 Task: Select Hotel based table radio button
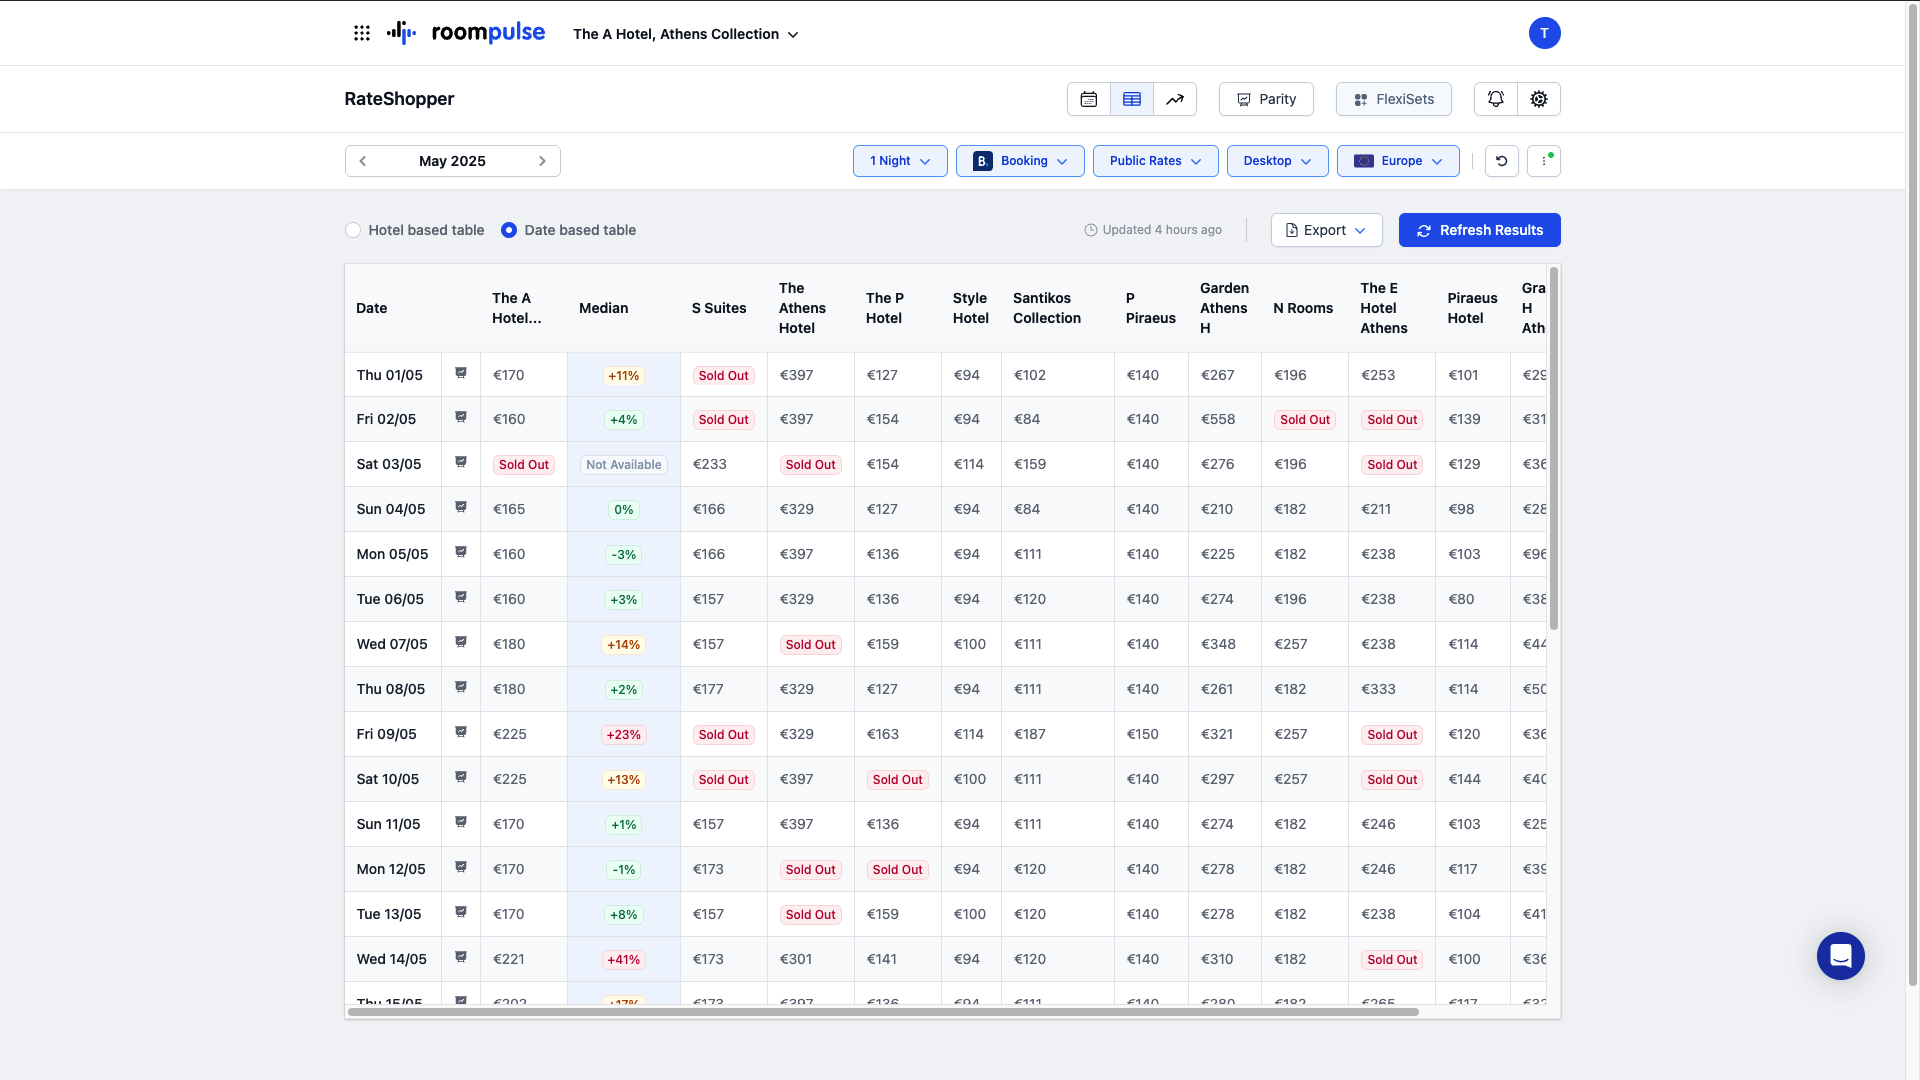coord(353,230)
